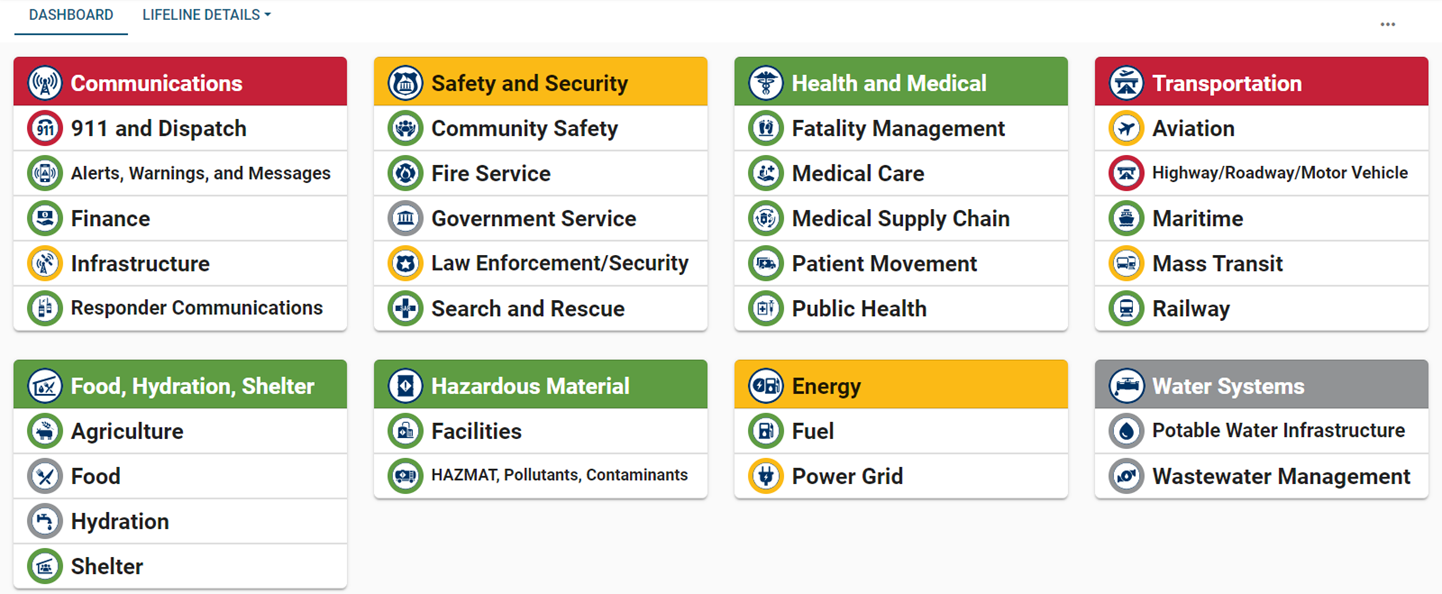
Task: Click the Potable Water Infrastructure droplet icon
Action: pos(1125,431)
